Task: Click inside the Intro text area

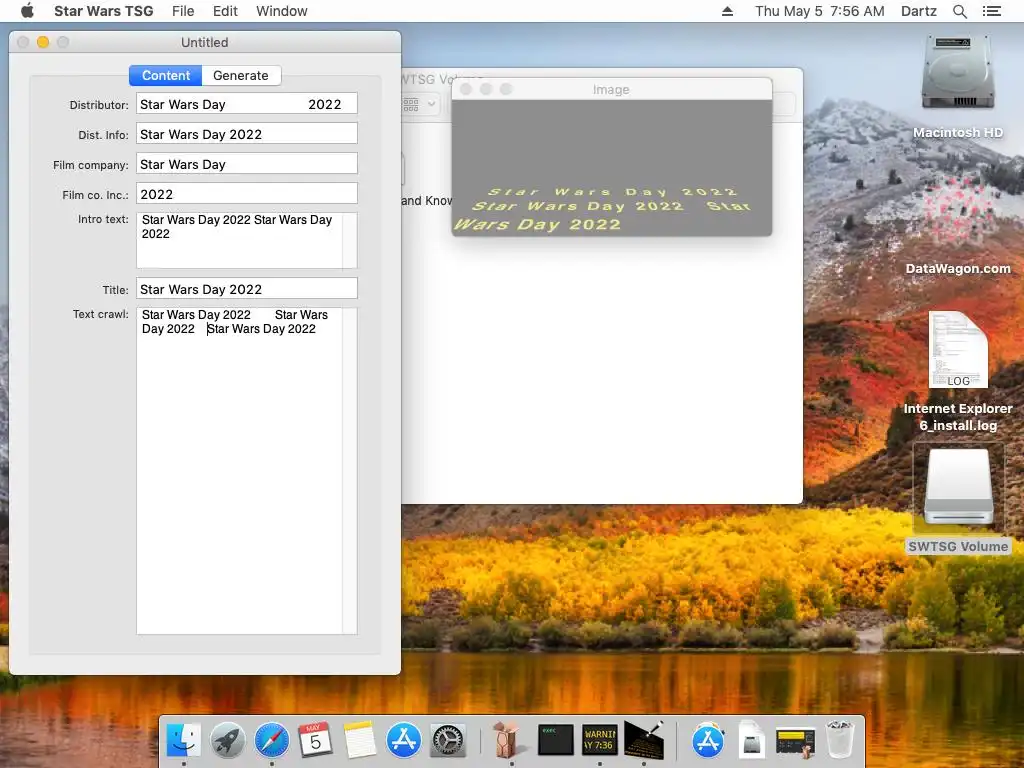Action: click(x=239, y=240)
